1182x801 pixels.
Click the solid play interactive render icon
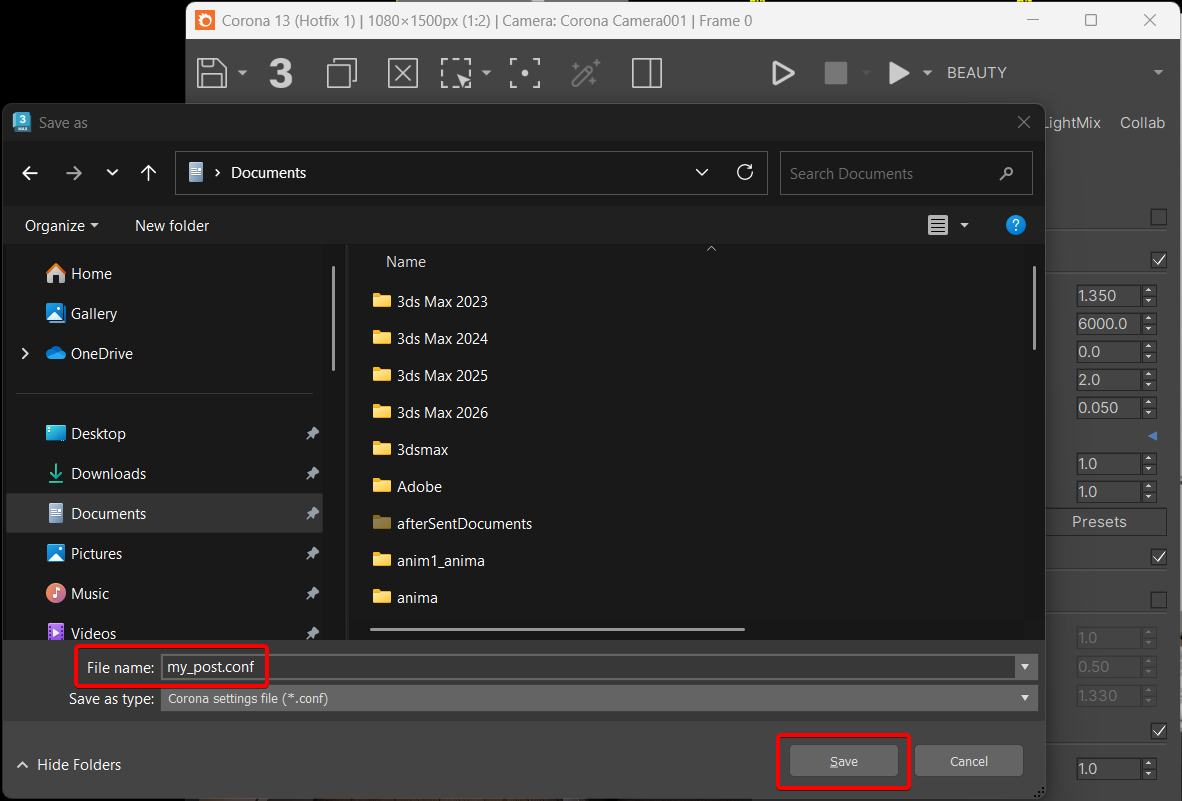pos(899,73)
